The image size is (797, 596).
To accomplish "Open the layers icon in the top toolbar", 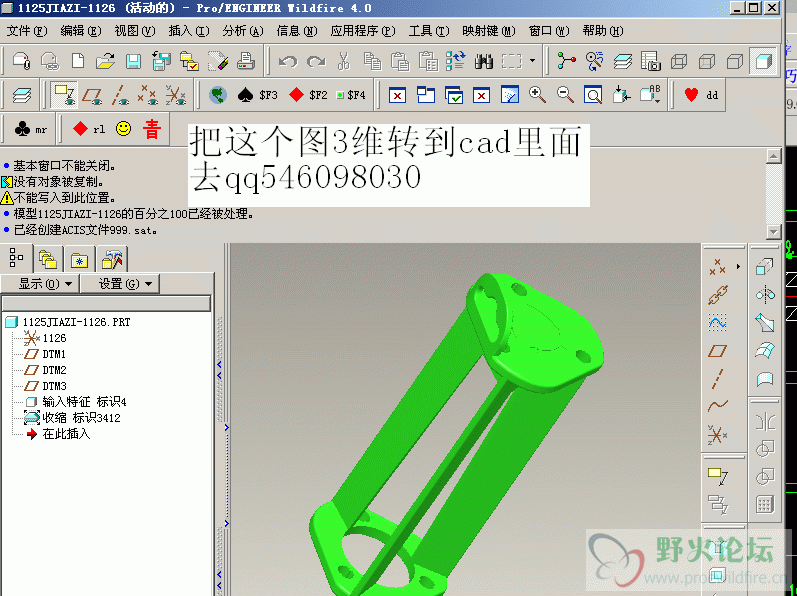I will (x=622, y=61).
